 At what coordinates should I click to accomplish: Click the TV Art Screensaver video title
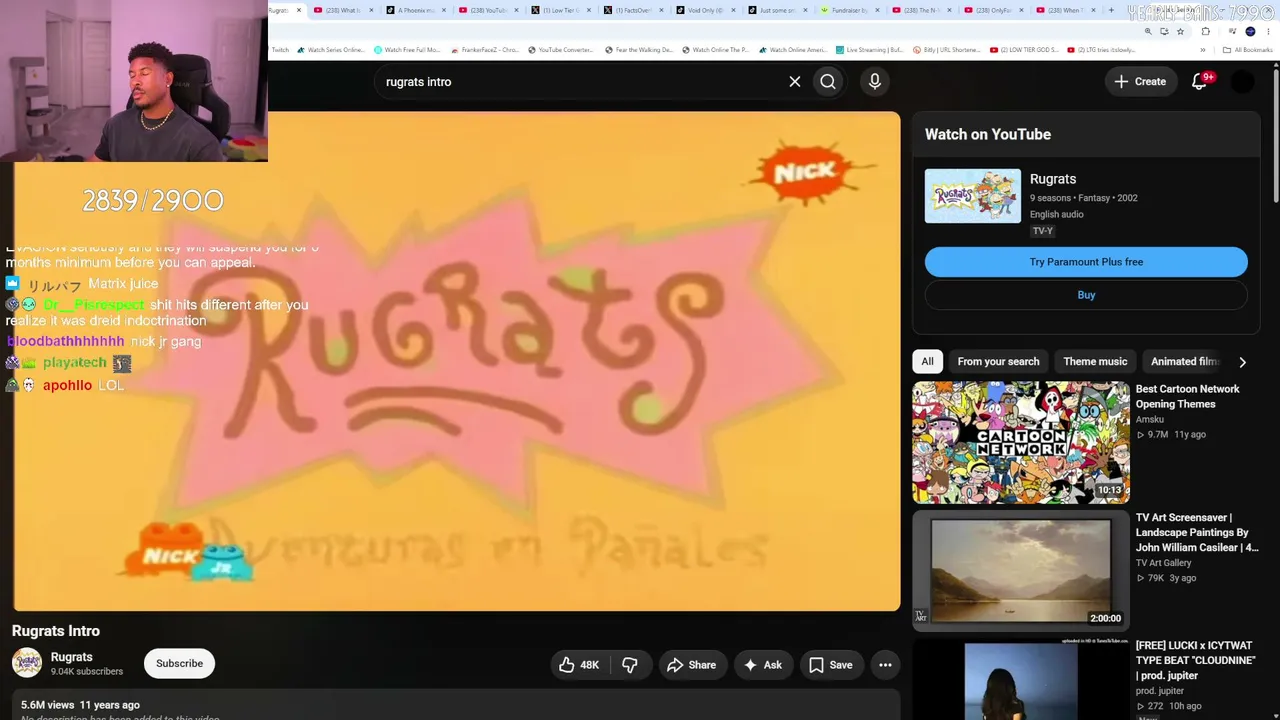tap(1197, 533)
